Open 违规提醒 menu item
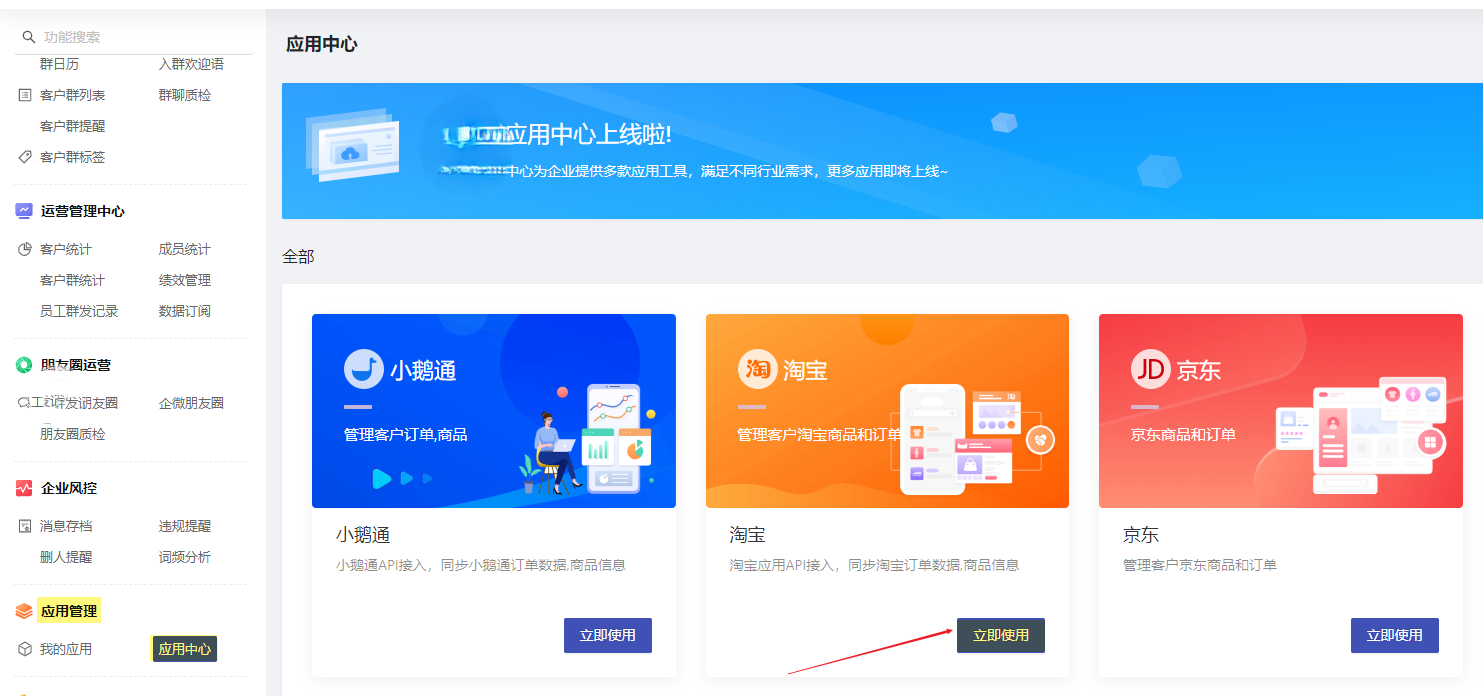The height and width of the screenshot is (696, 1483). (x=185, y=526)
